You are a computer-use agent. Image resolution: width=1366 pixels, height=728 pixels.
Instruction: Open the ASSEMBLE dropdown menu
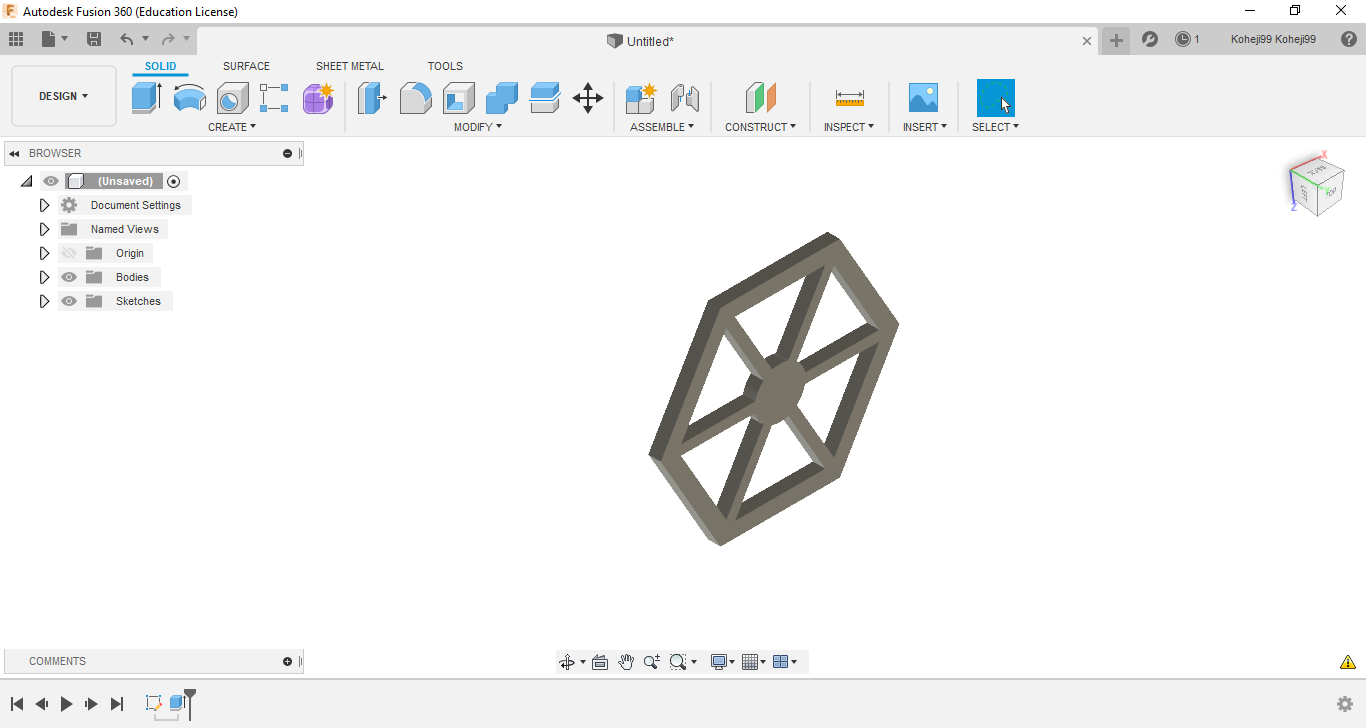click(662, 127)
